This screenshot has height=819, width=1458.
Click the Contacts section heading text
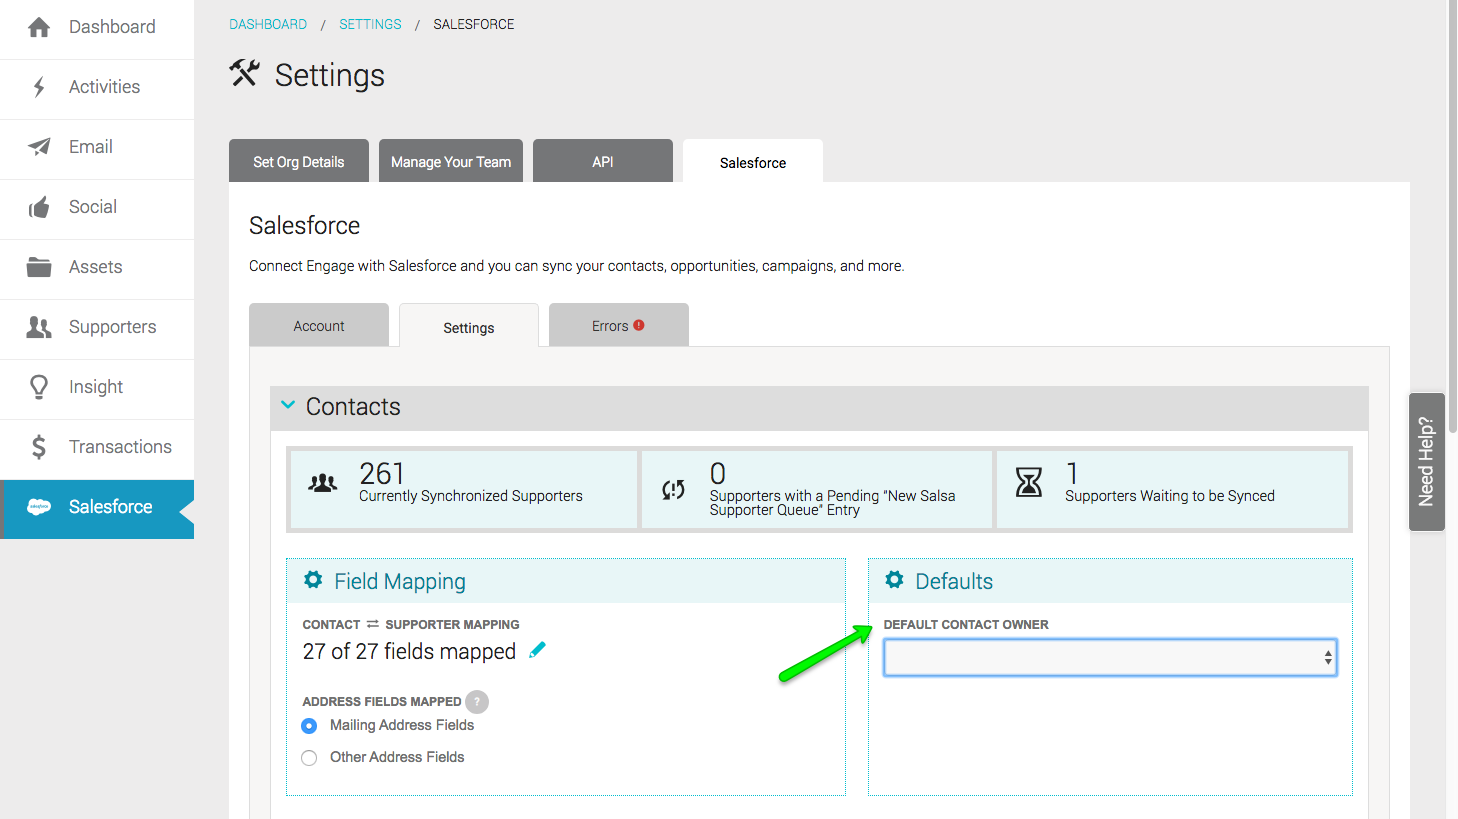click(353, 407)
